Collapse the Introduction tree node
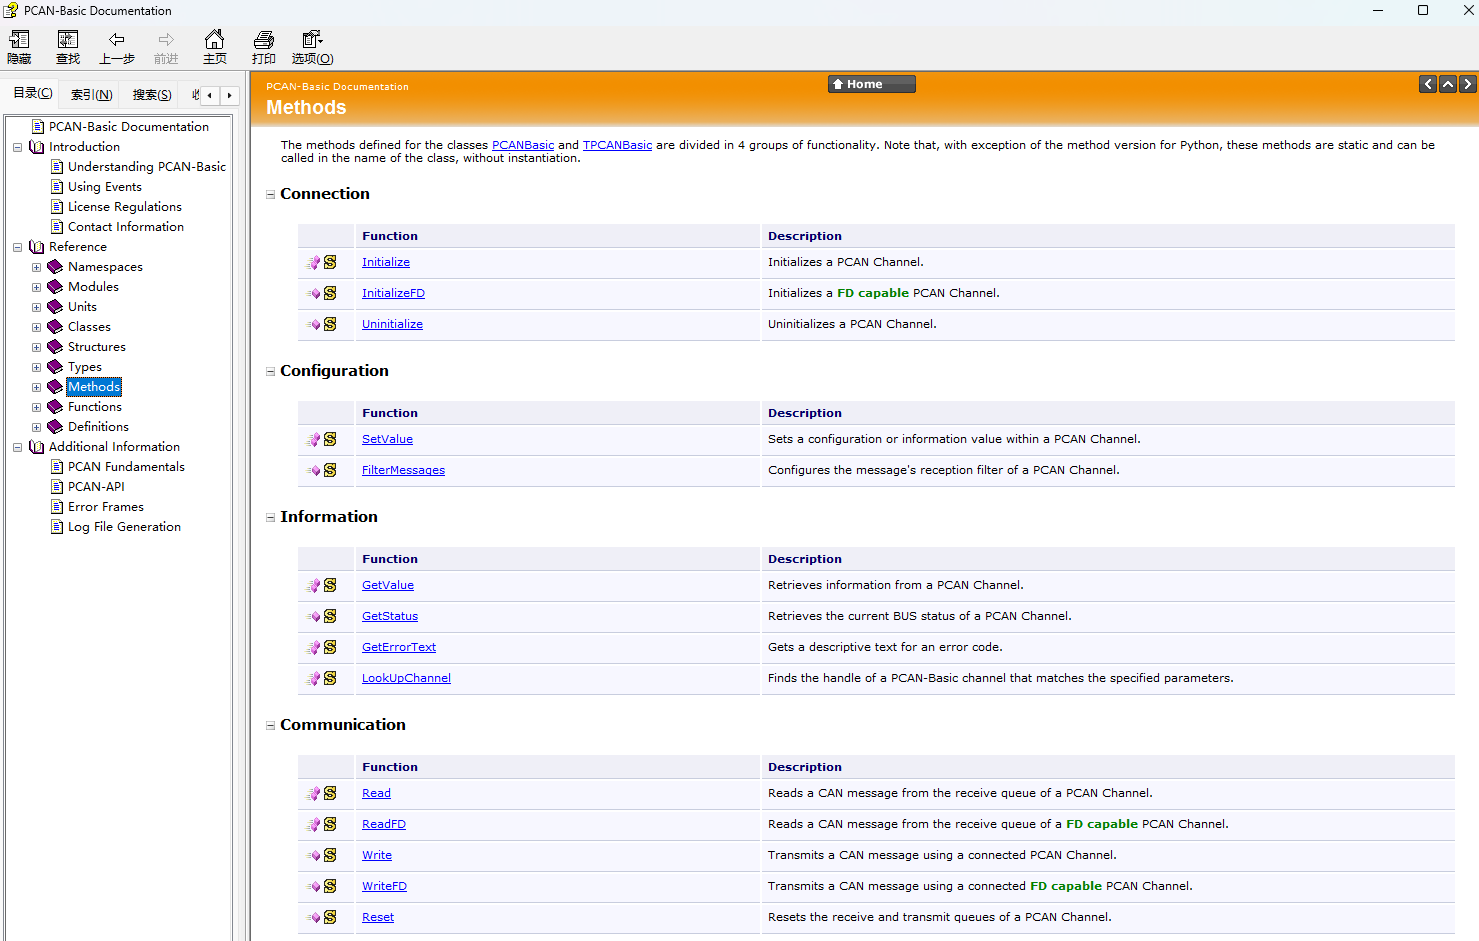 [x=17, y=147]
